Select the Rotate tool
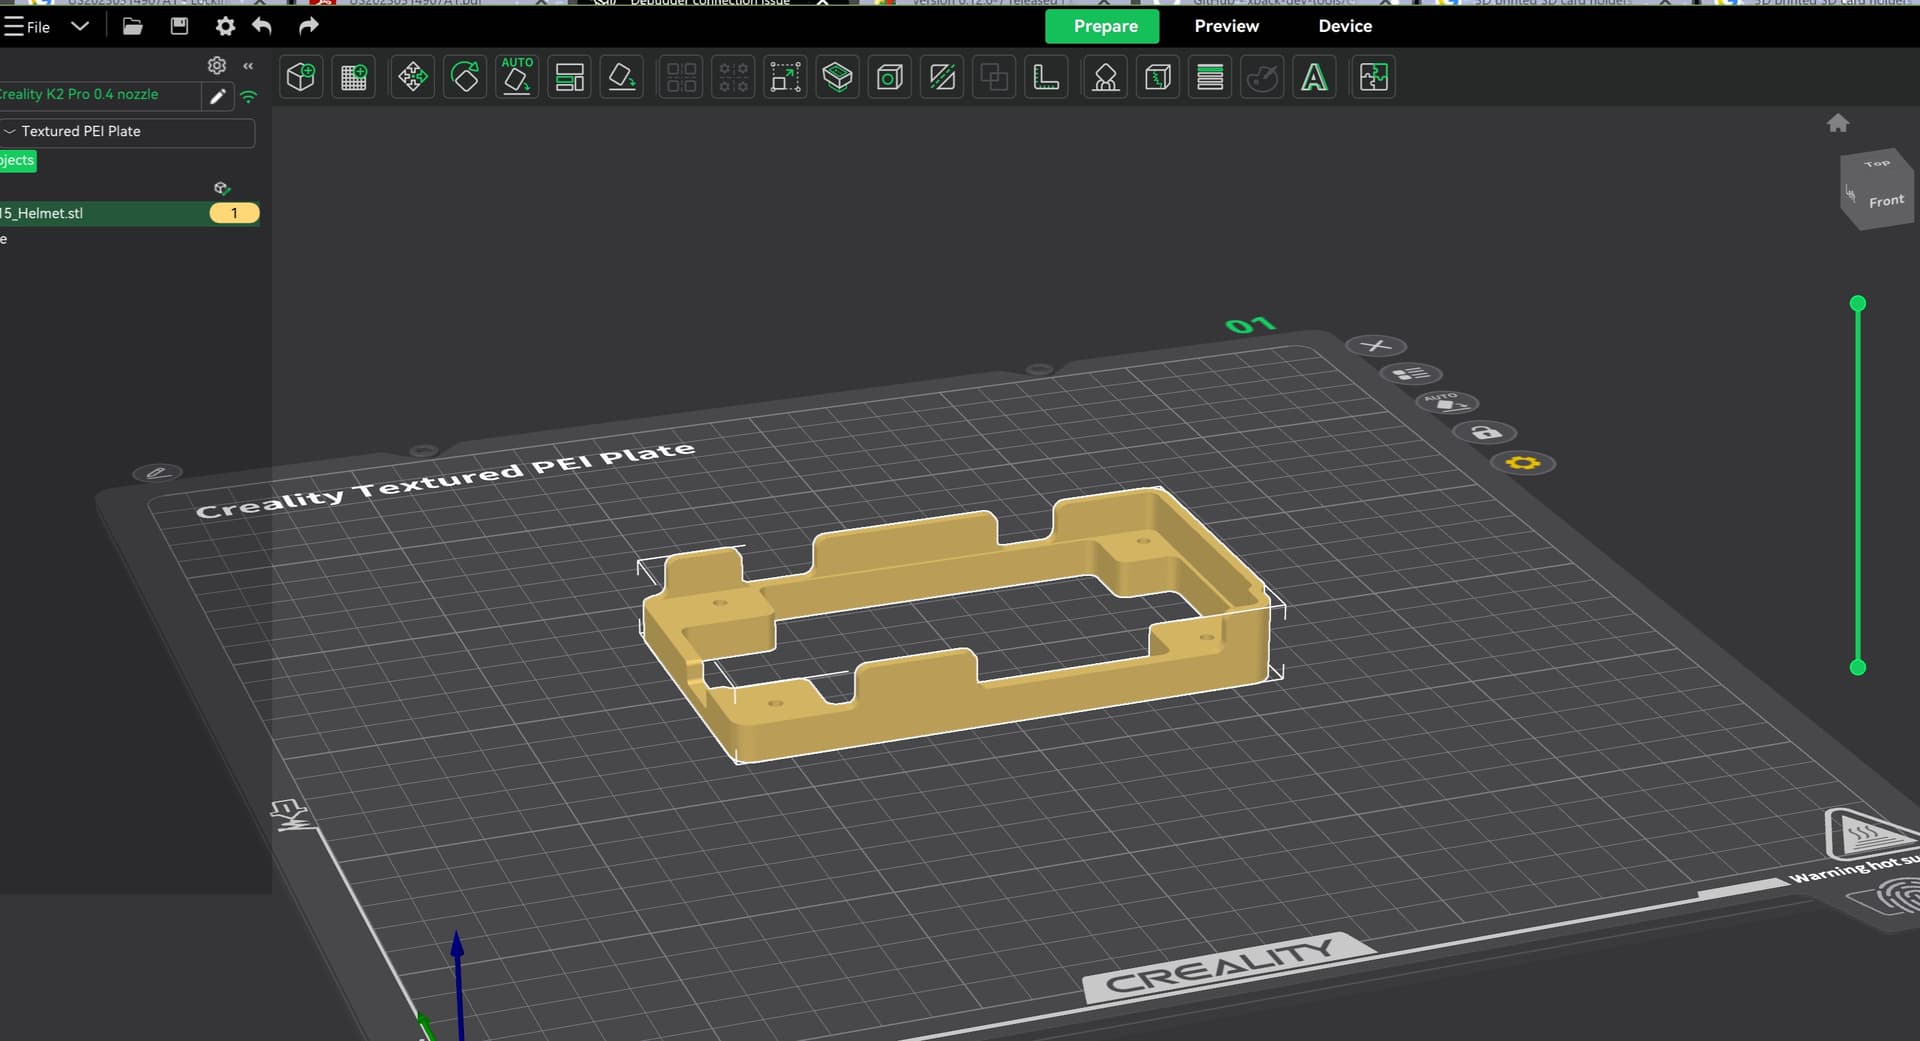 pos(465,77)
